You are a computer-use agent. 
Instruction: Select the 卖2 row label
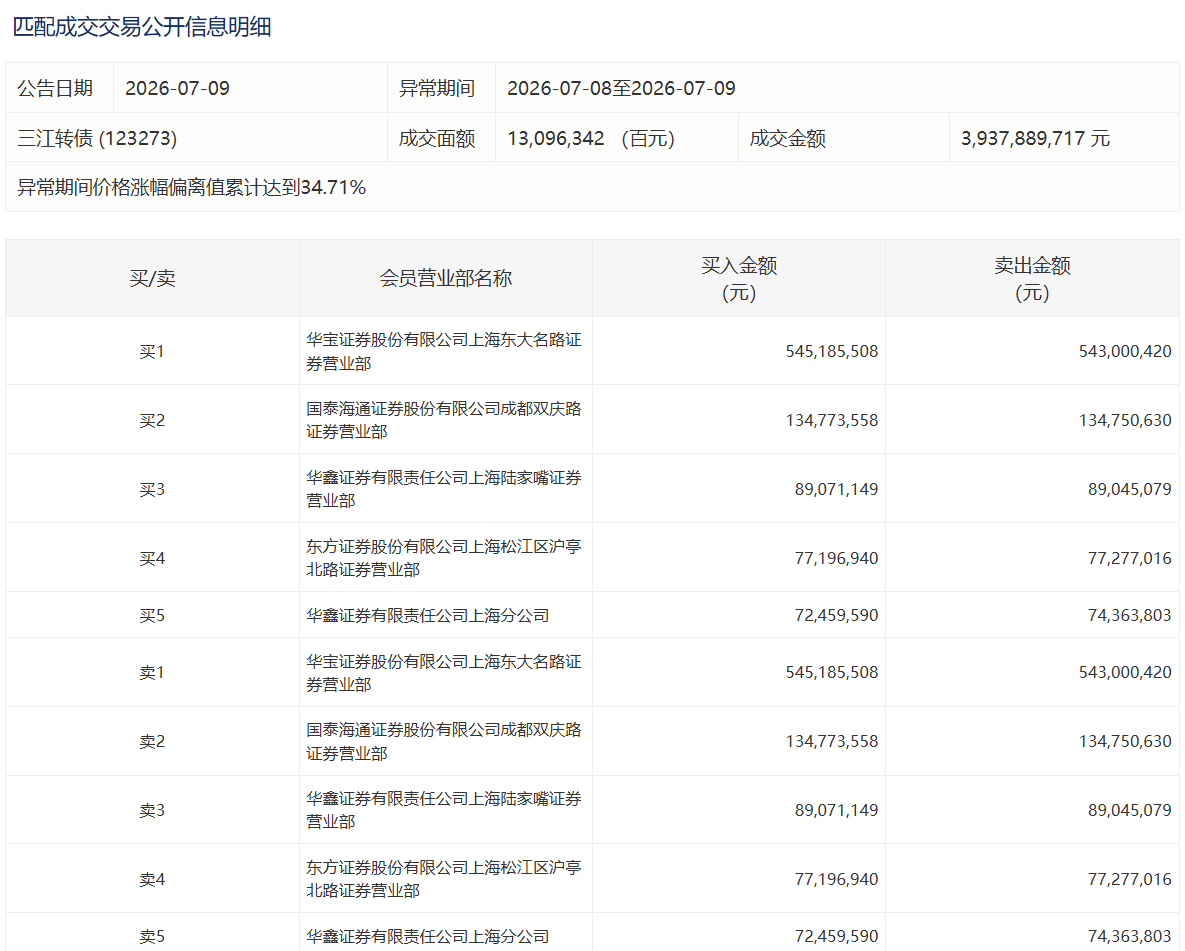(152, 742)
